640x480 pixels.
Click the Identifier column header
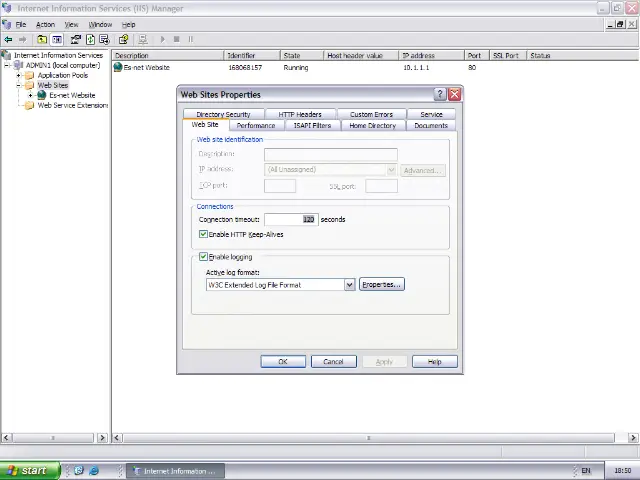252,56
